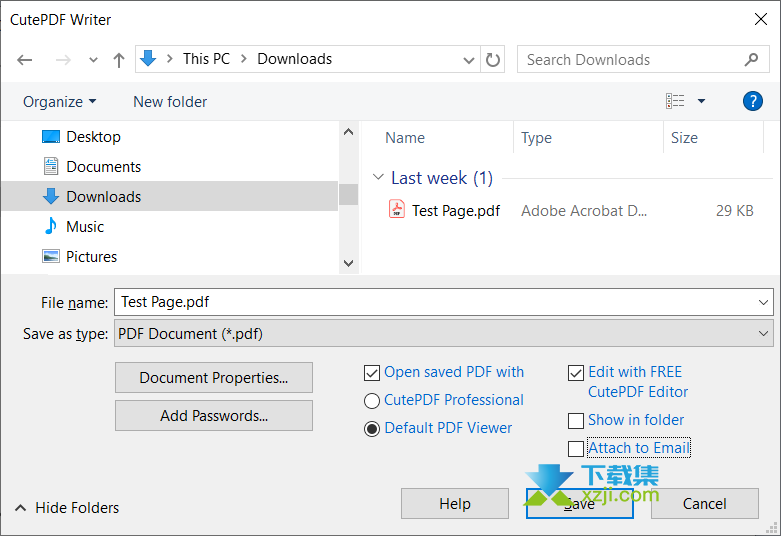
Task: Change the view layout icon
Action: click(675, 101)
